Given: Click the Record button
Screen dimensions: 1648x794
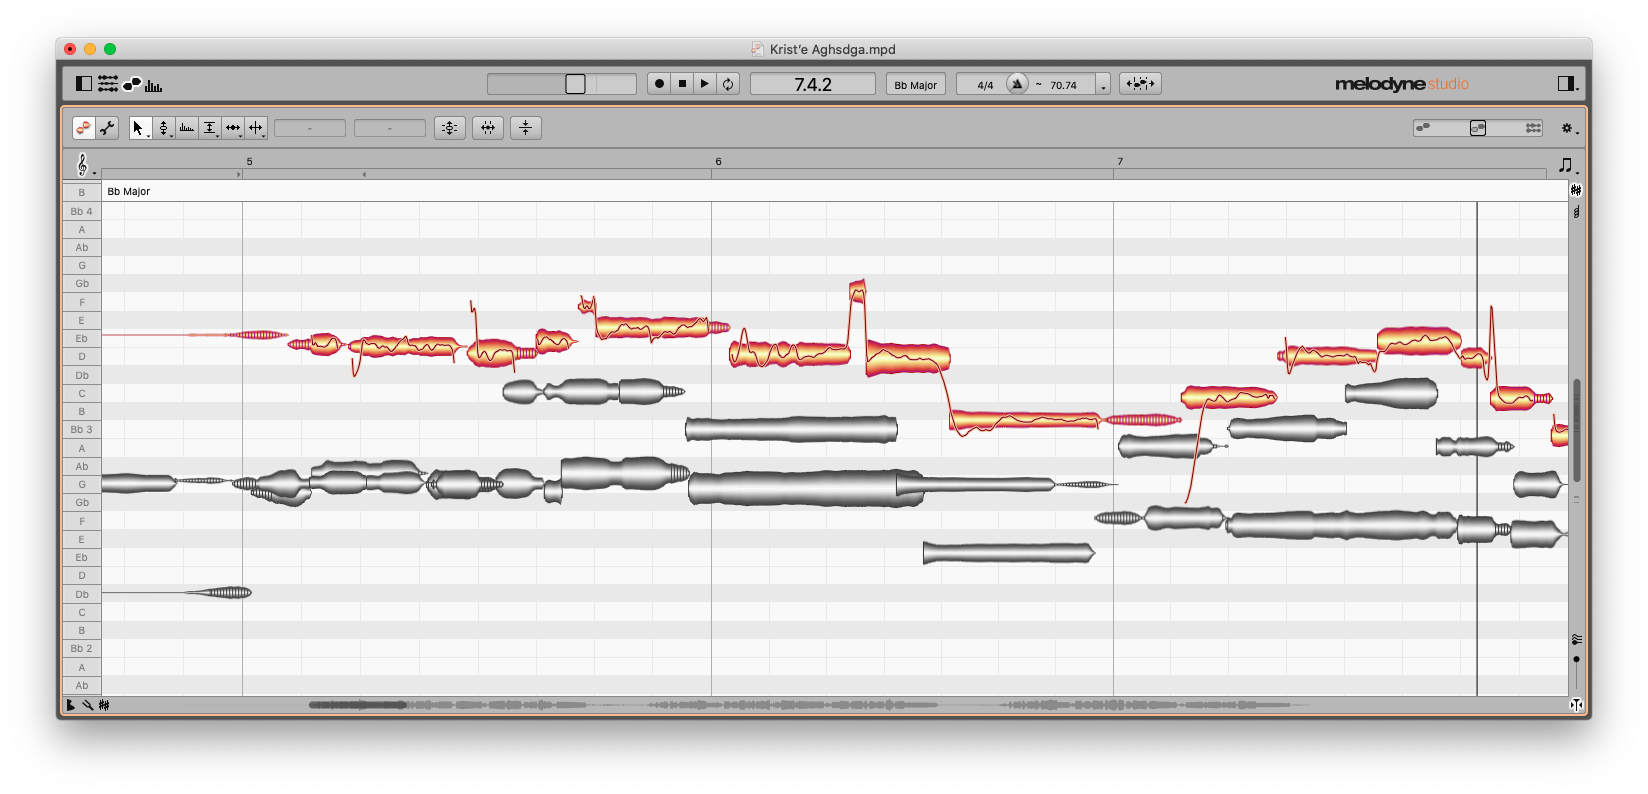Looking at the screenshot, I should click(x=659, y=84).
